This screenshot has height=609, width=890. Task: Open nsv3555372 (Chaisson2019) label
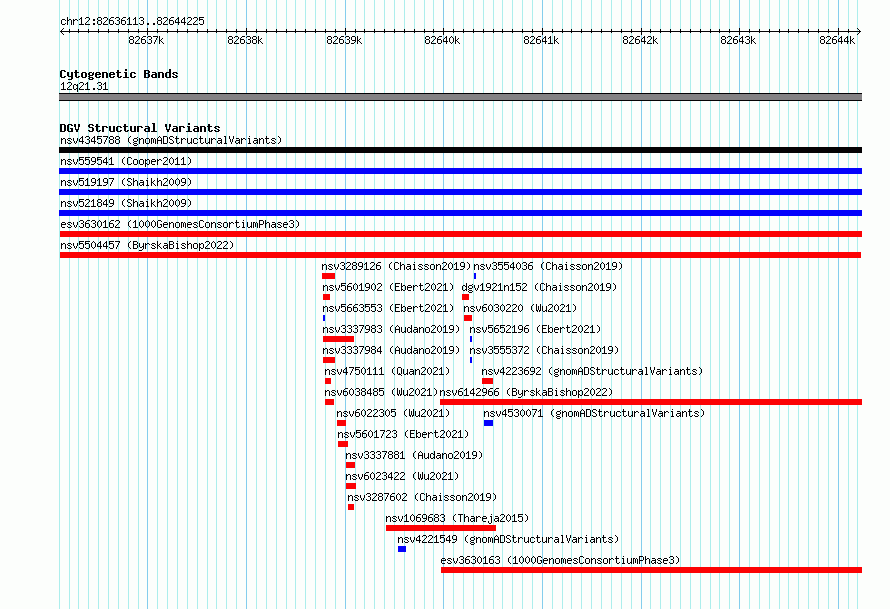coord(544,350)
